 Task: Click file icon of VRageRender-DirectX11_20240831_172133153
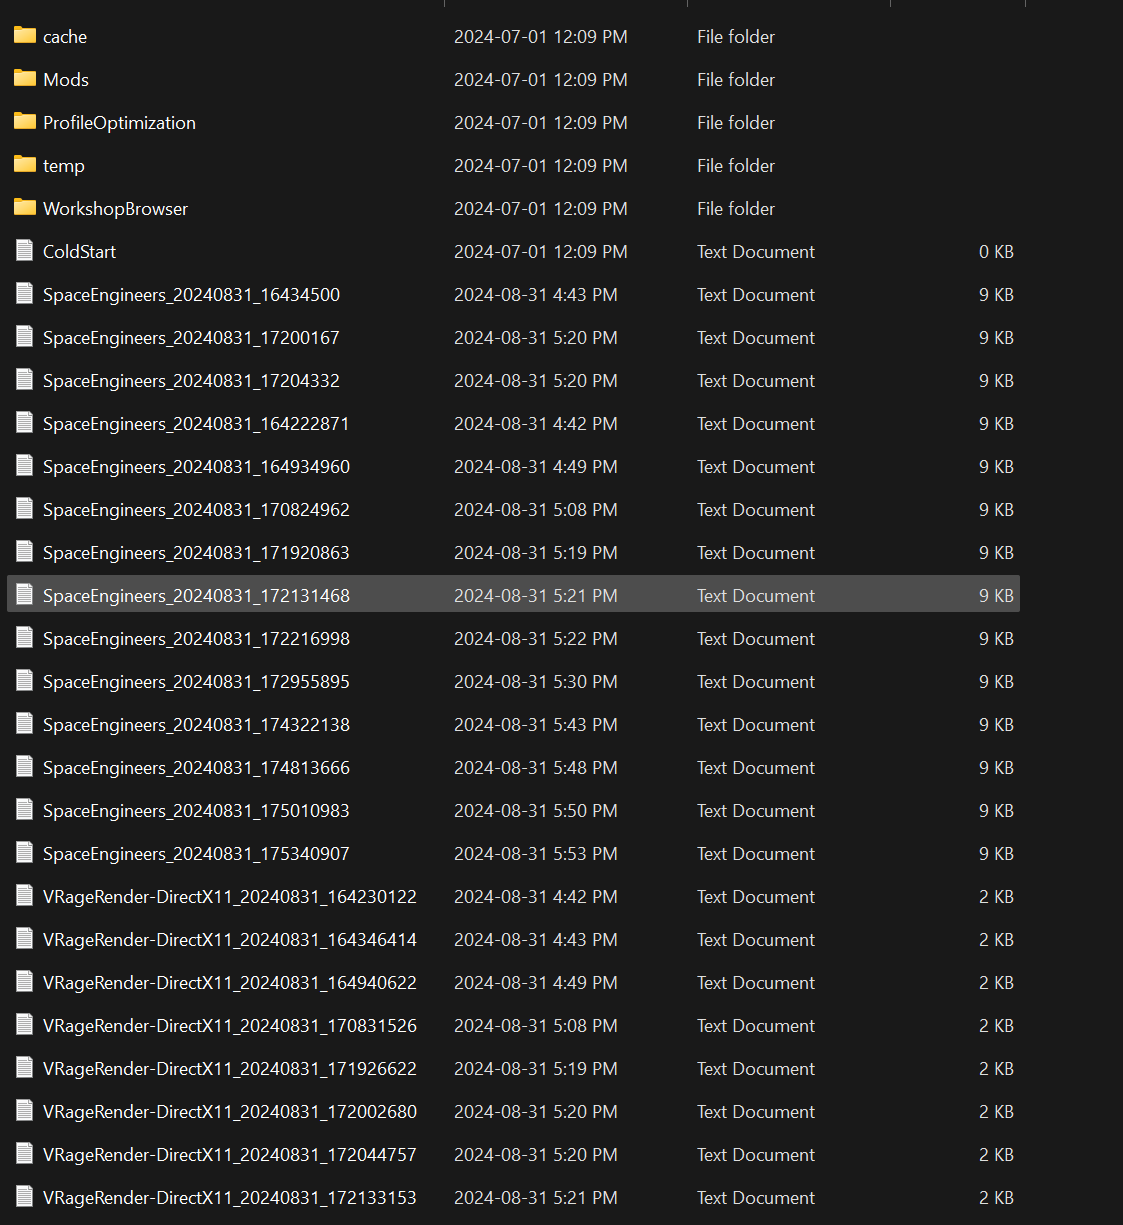point(25,1196)
